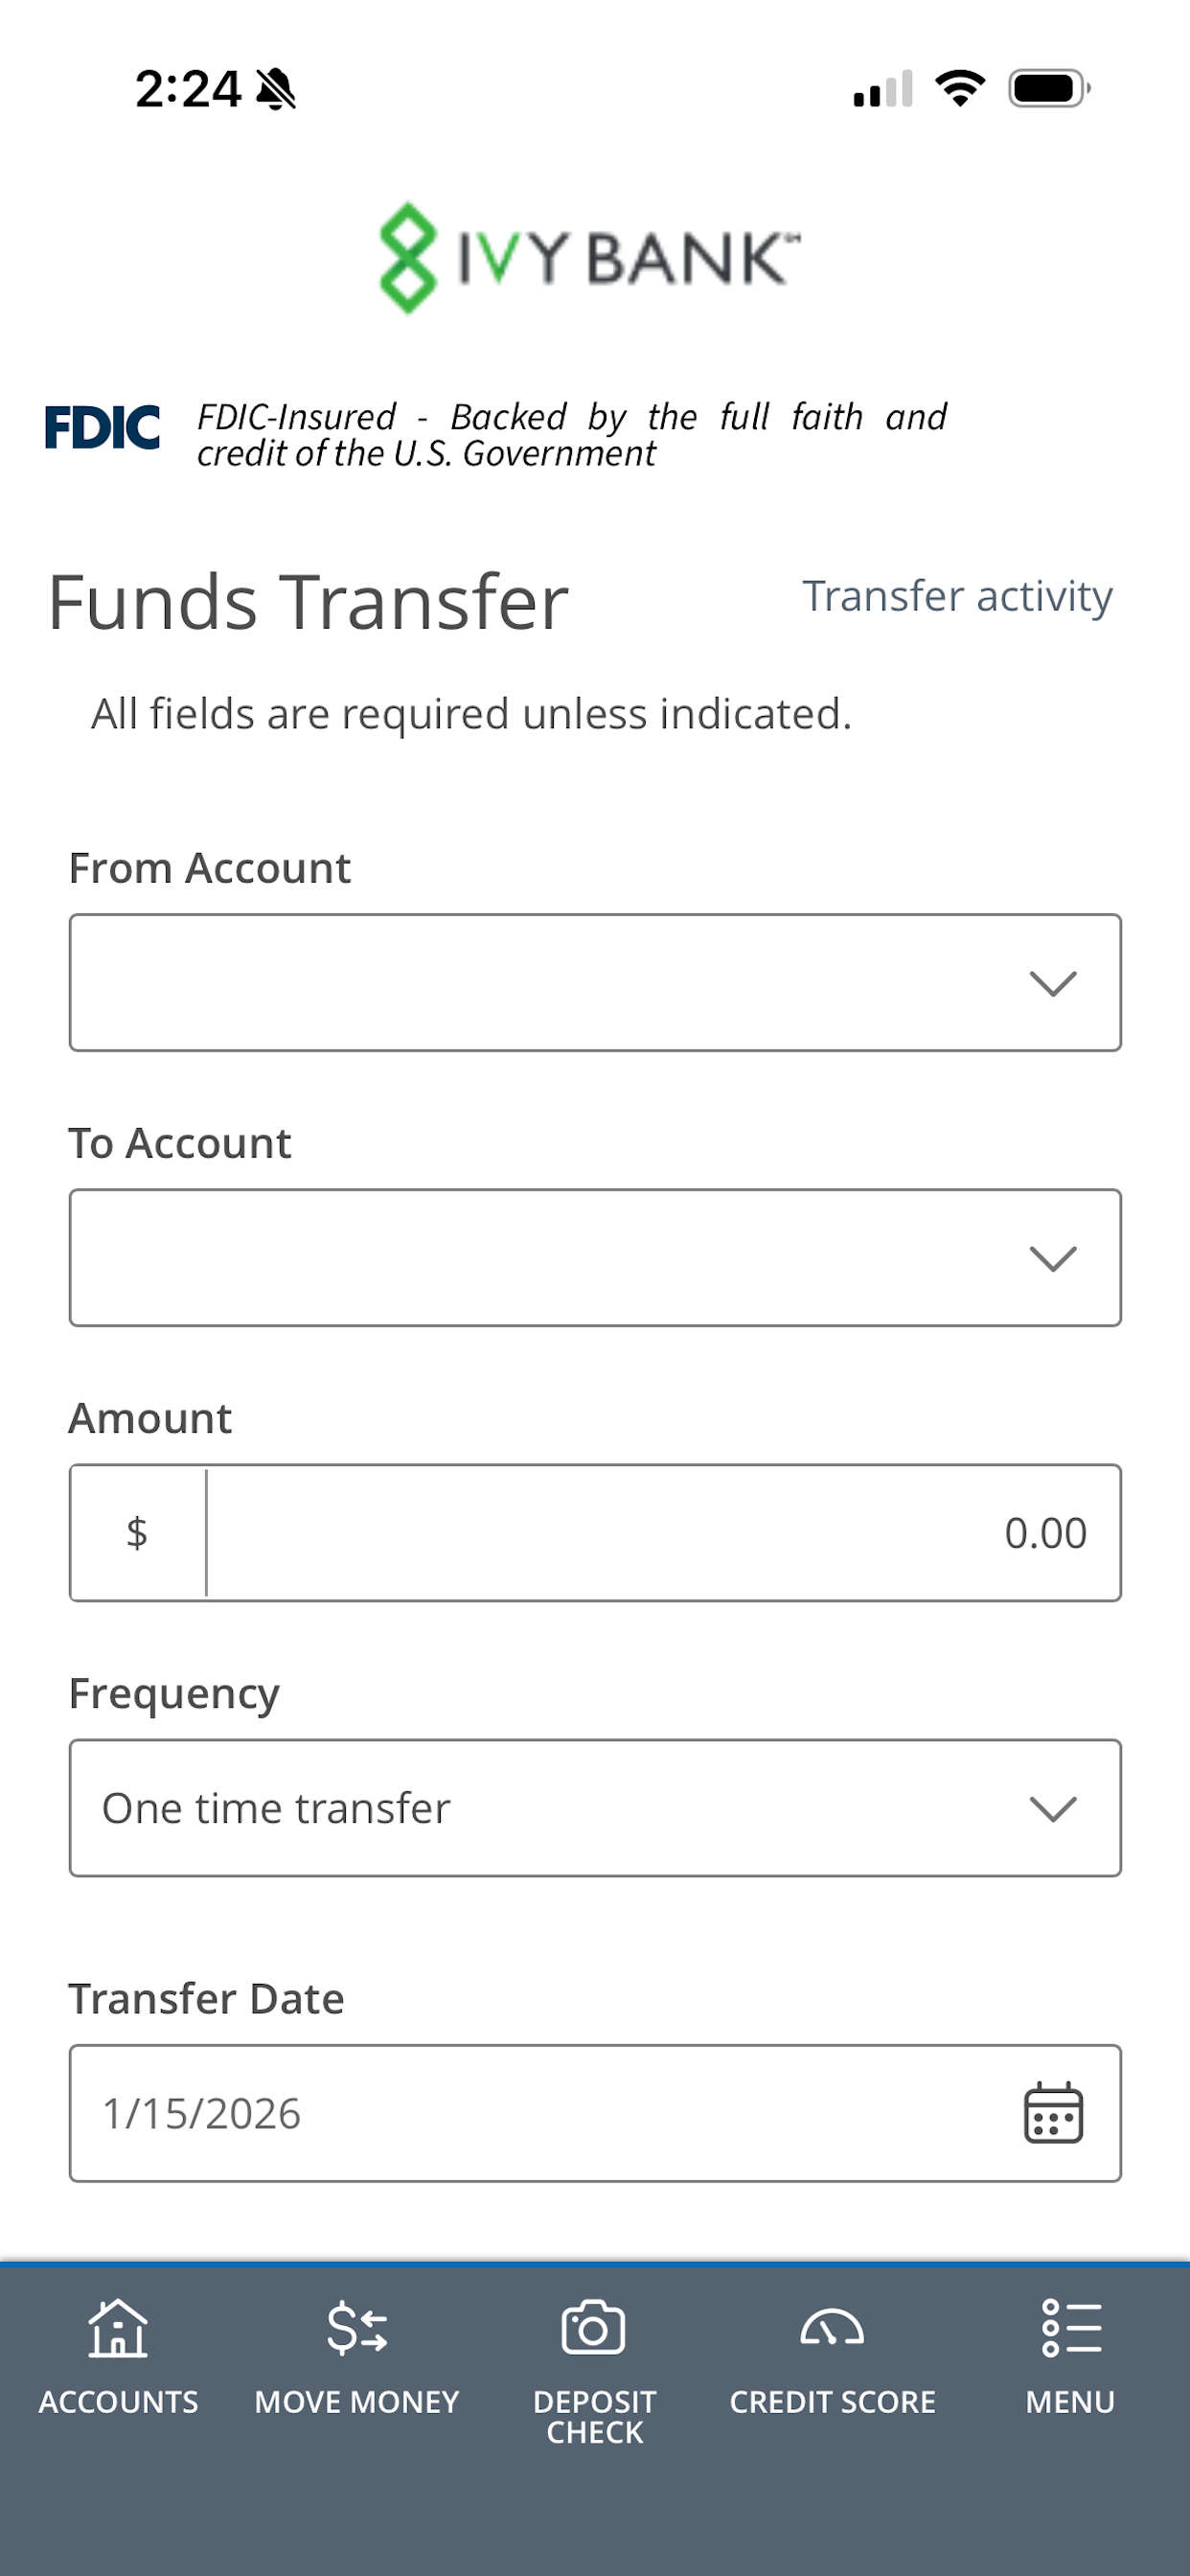
Task: Tap the Credit Score gauge icon
Action: (x=832, y=2328)
